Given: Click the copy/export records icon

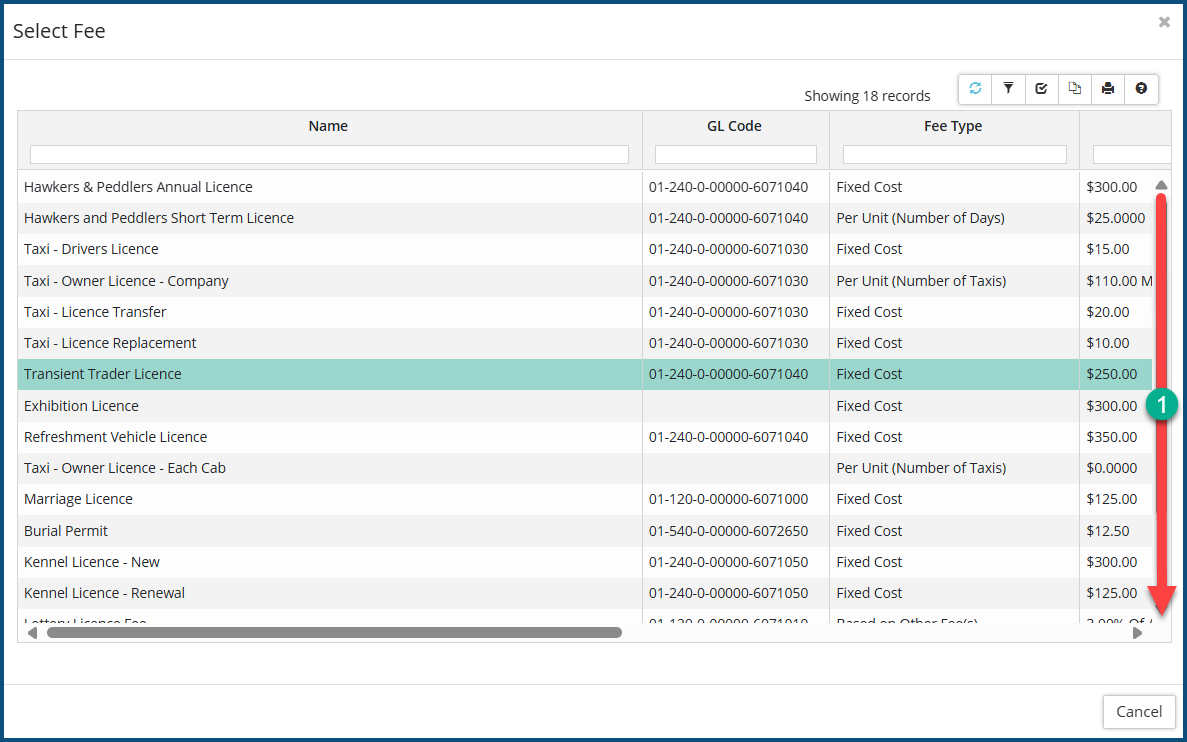Looking at the screenshot, I should point(1074,89).
